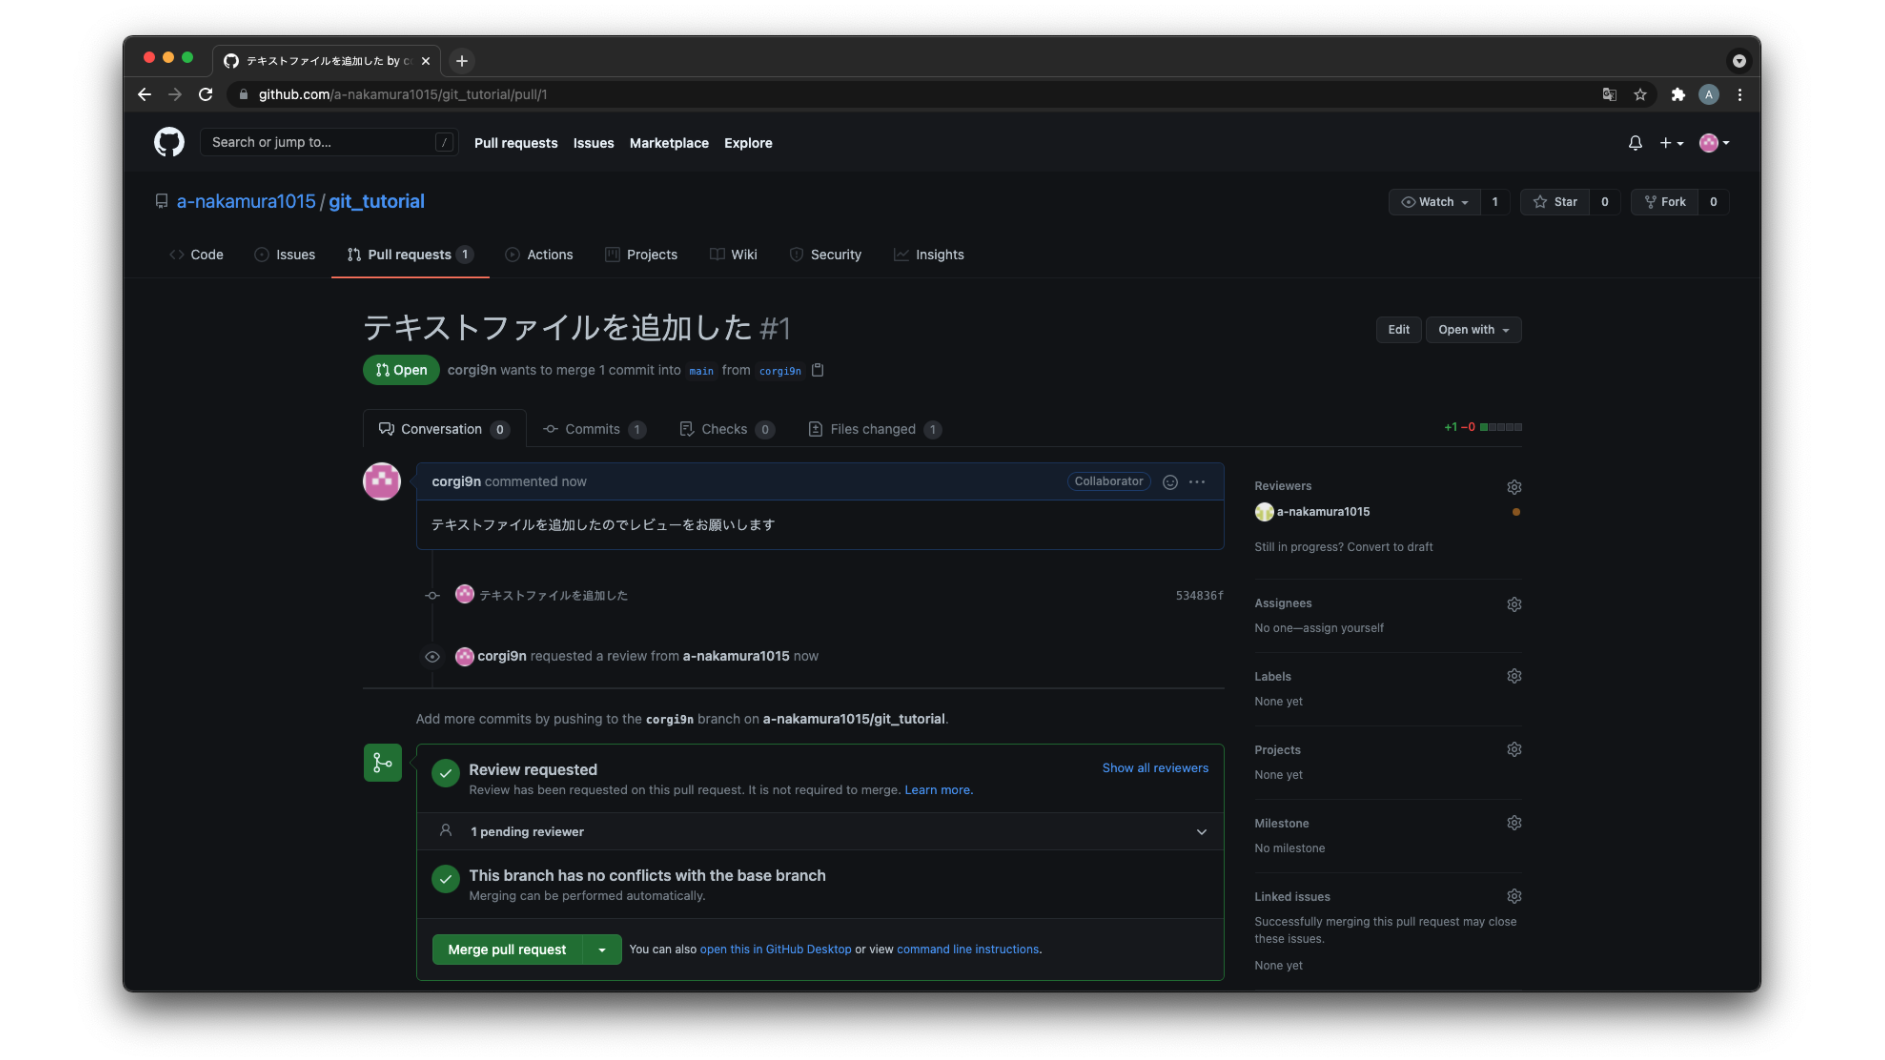This screenshot has height=1060, width=1885.
Task: Open a new browser tab
Action: point(462,61)
